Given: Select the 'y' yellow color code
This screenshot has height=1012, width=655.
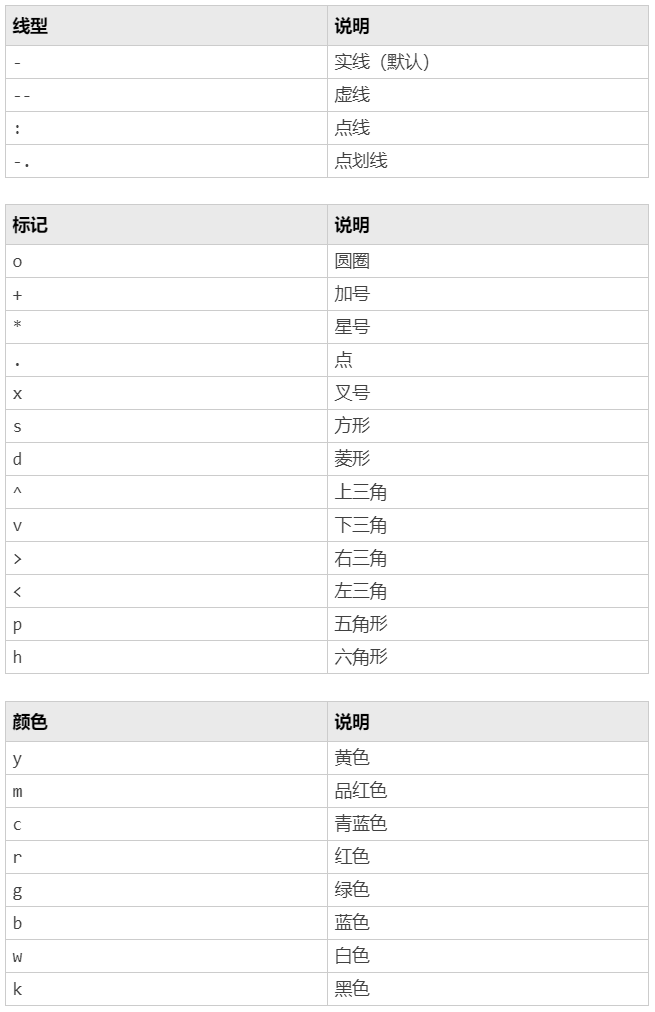Looking at the screenshot, I should pyautogui.click(x=17, y=760).
